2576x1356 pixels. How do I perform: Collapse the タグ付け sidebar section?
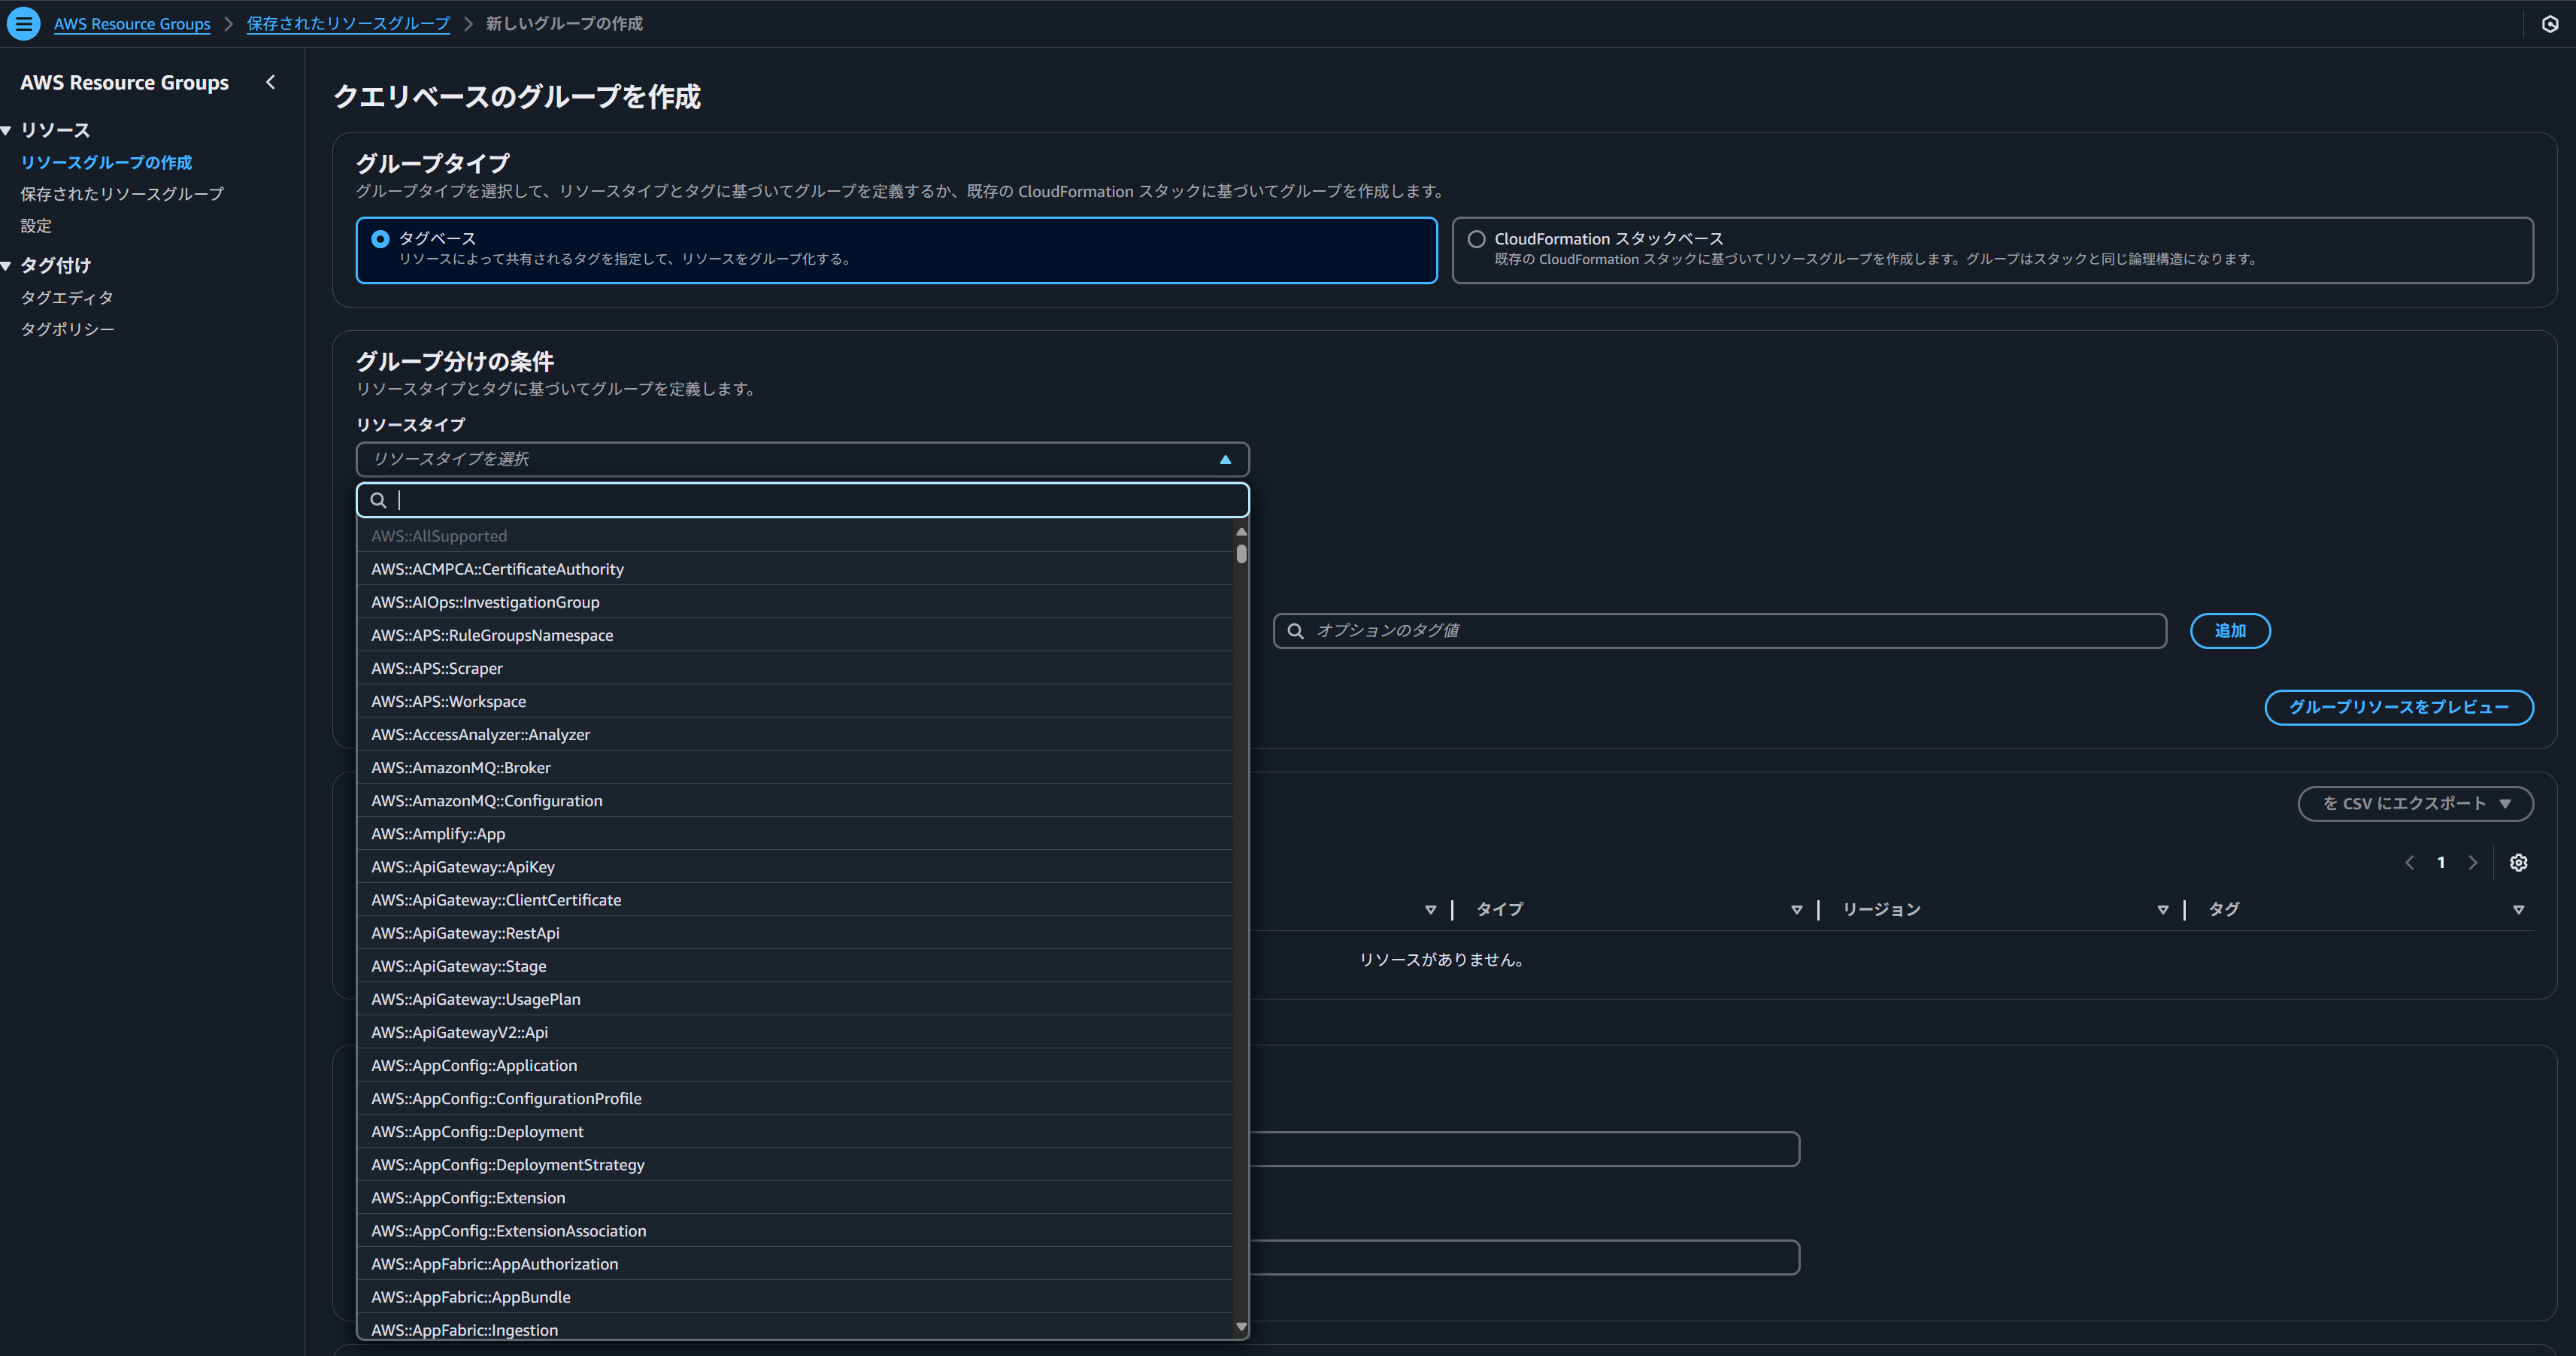click(x=7, y=265)
